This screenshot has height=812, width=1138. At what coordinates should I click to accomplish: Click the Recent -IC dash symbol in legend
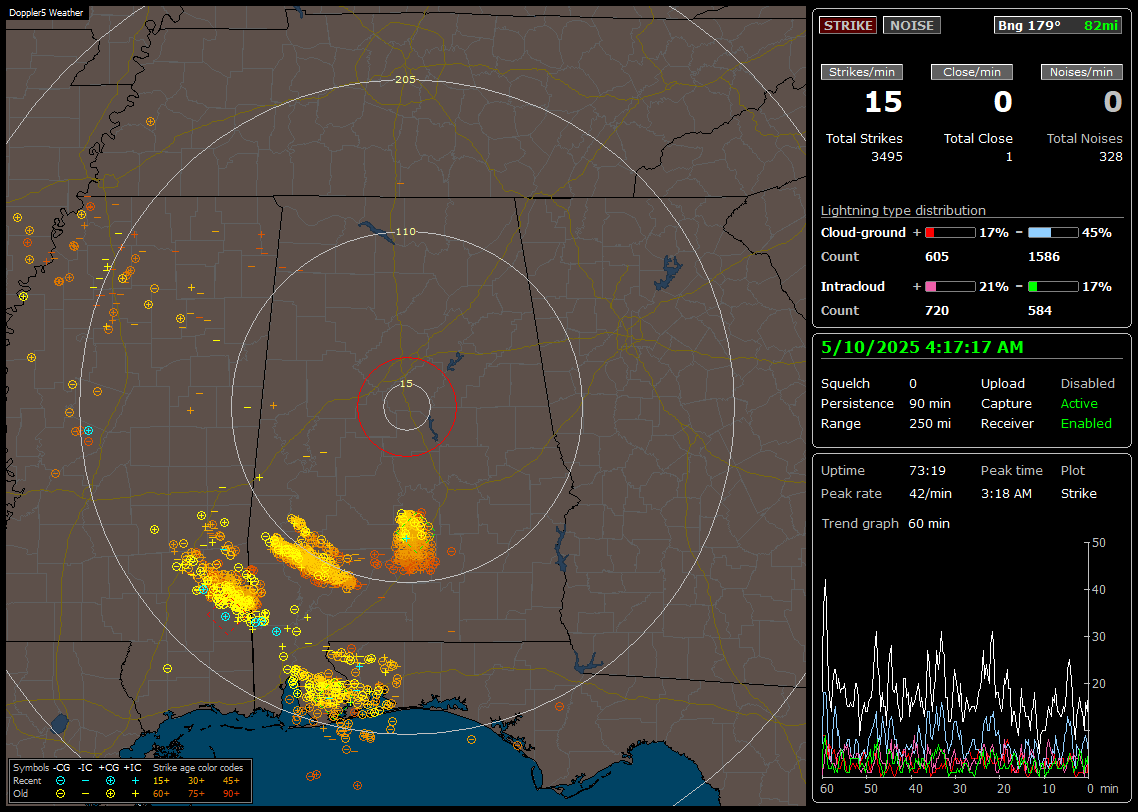point(86,781)
